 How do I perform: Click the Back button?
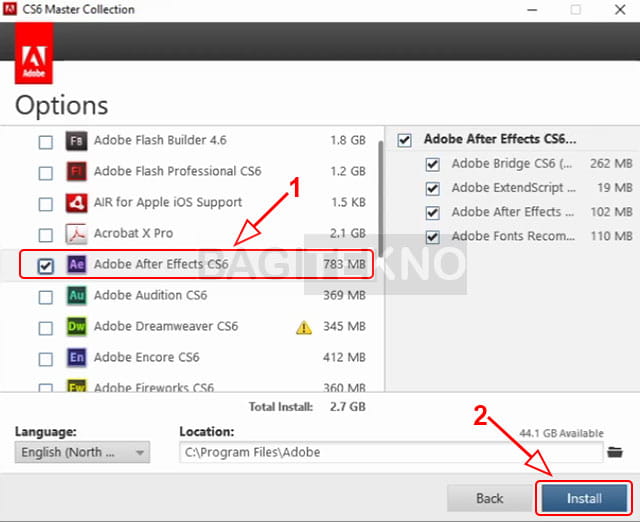(x=489, y=498)
